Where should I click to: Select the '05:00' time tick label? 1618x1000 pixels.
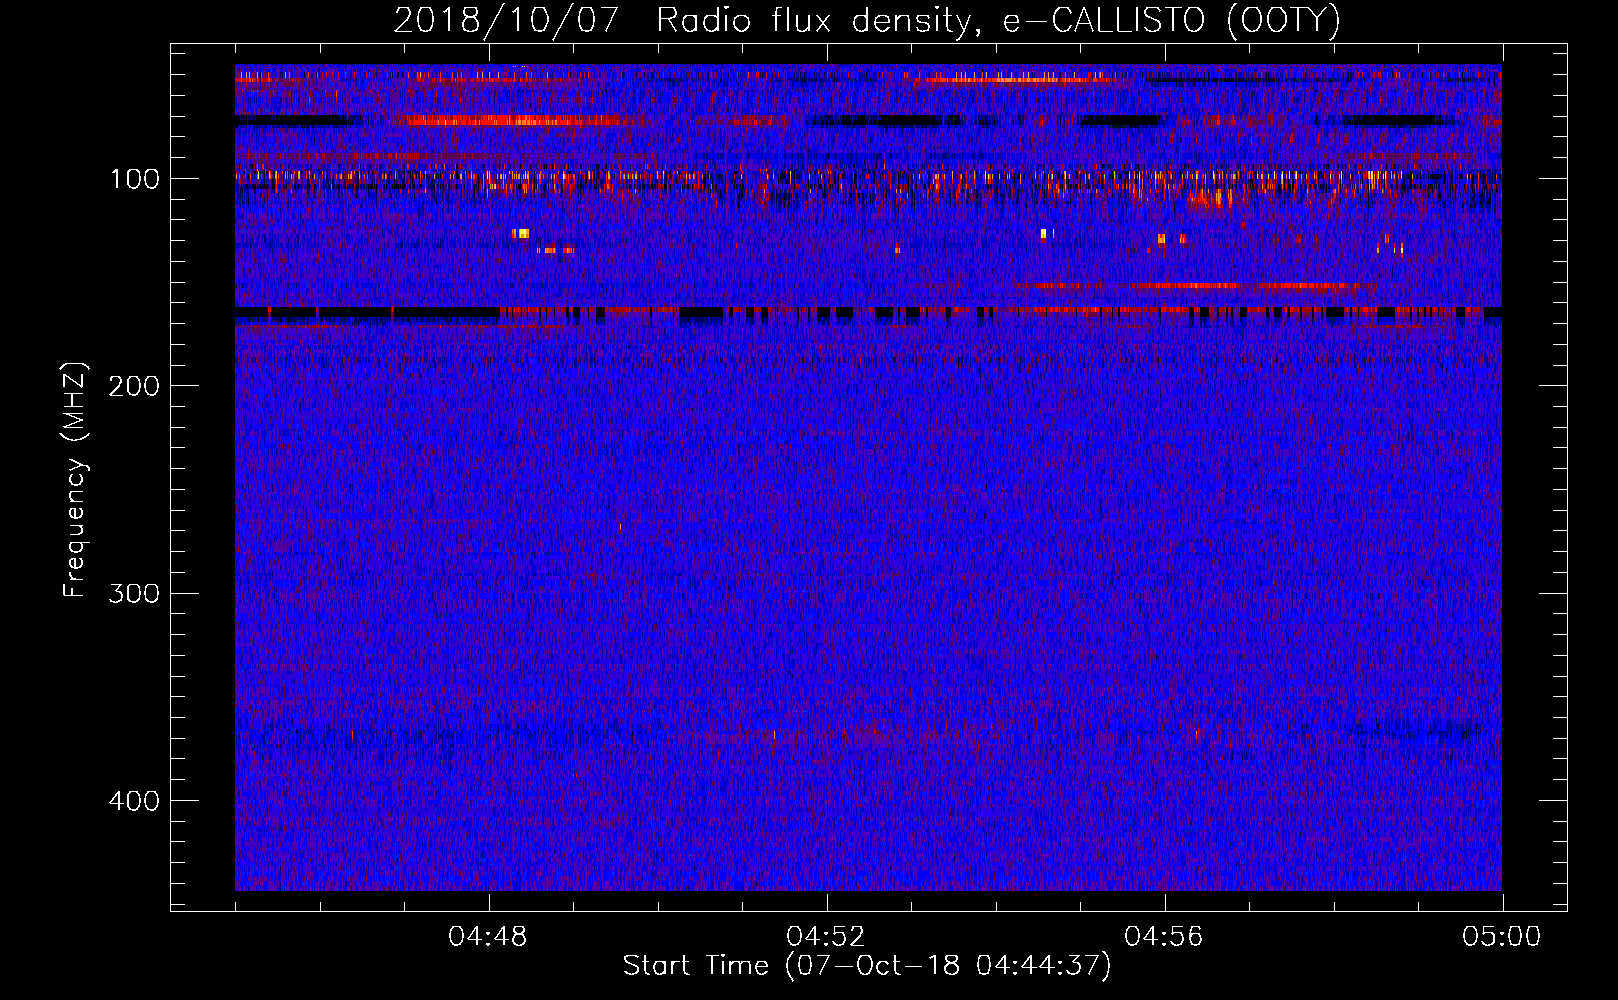point(1502,937)
